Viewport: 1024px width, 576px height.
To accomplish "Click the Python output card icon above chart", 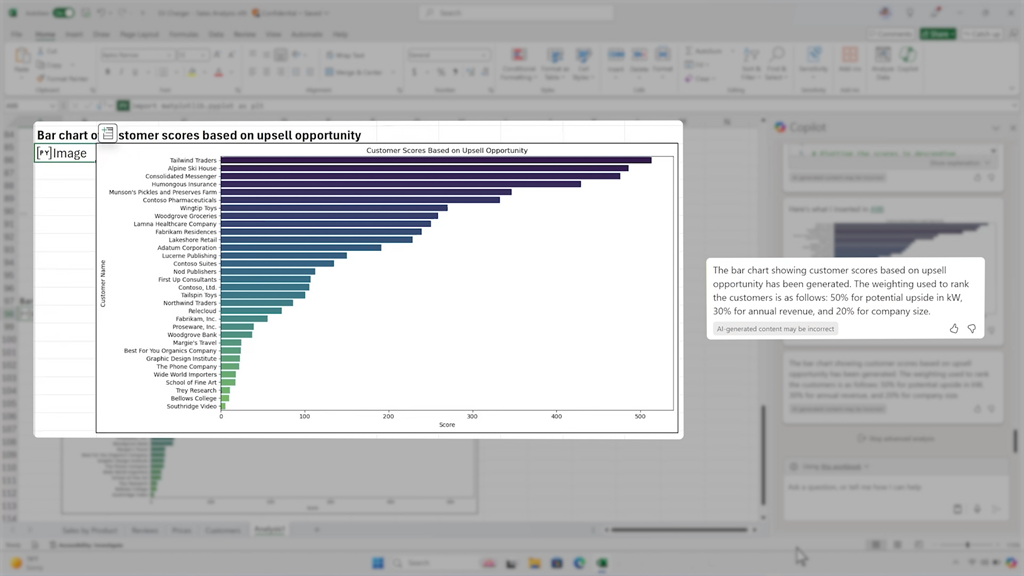I will (108, 134).
